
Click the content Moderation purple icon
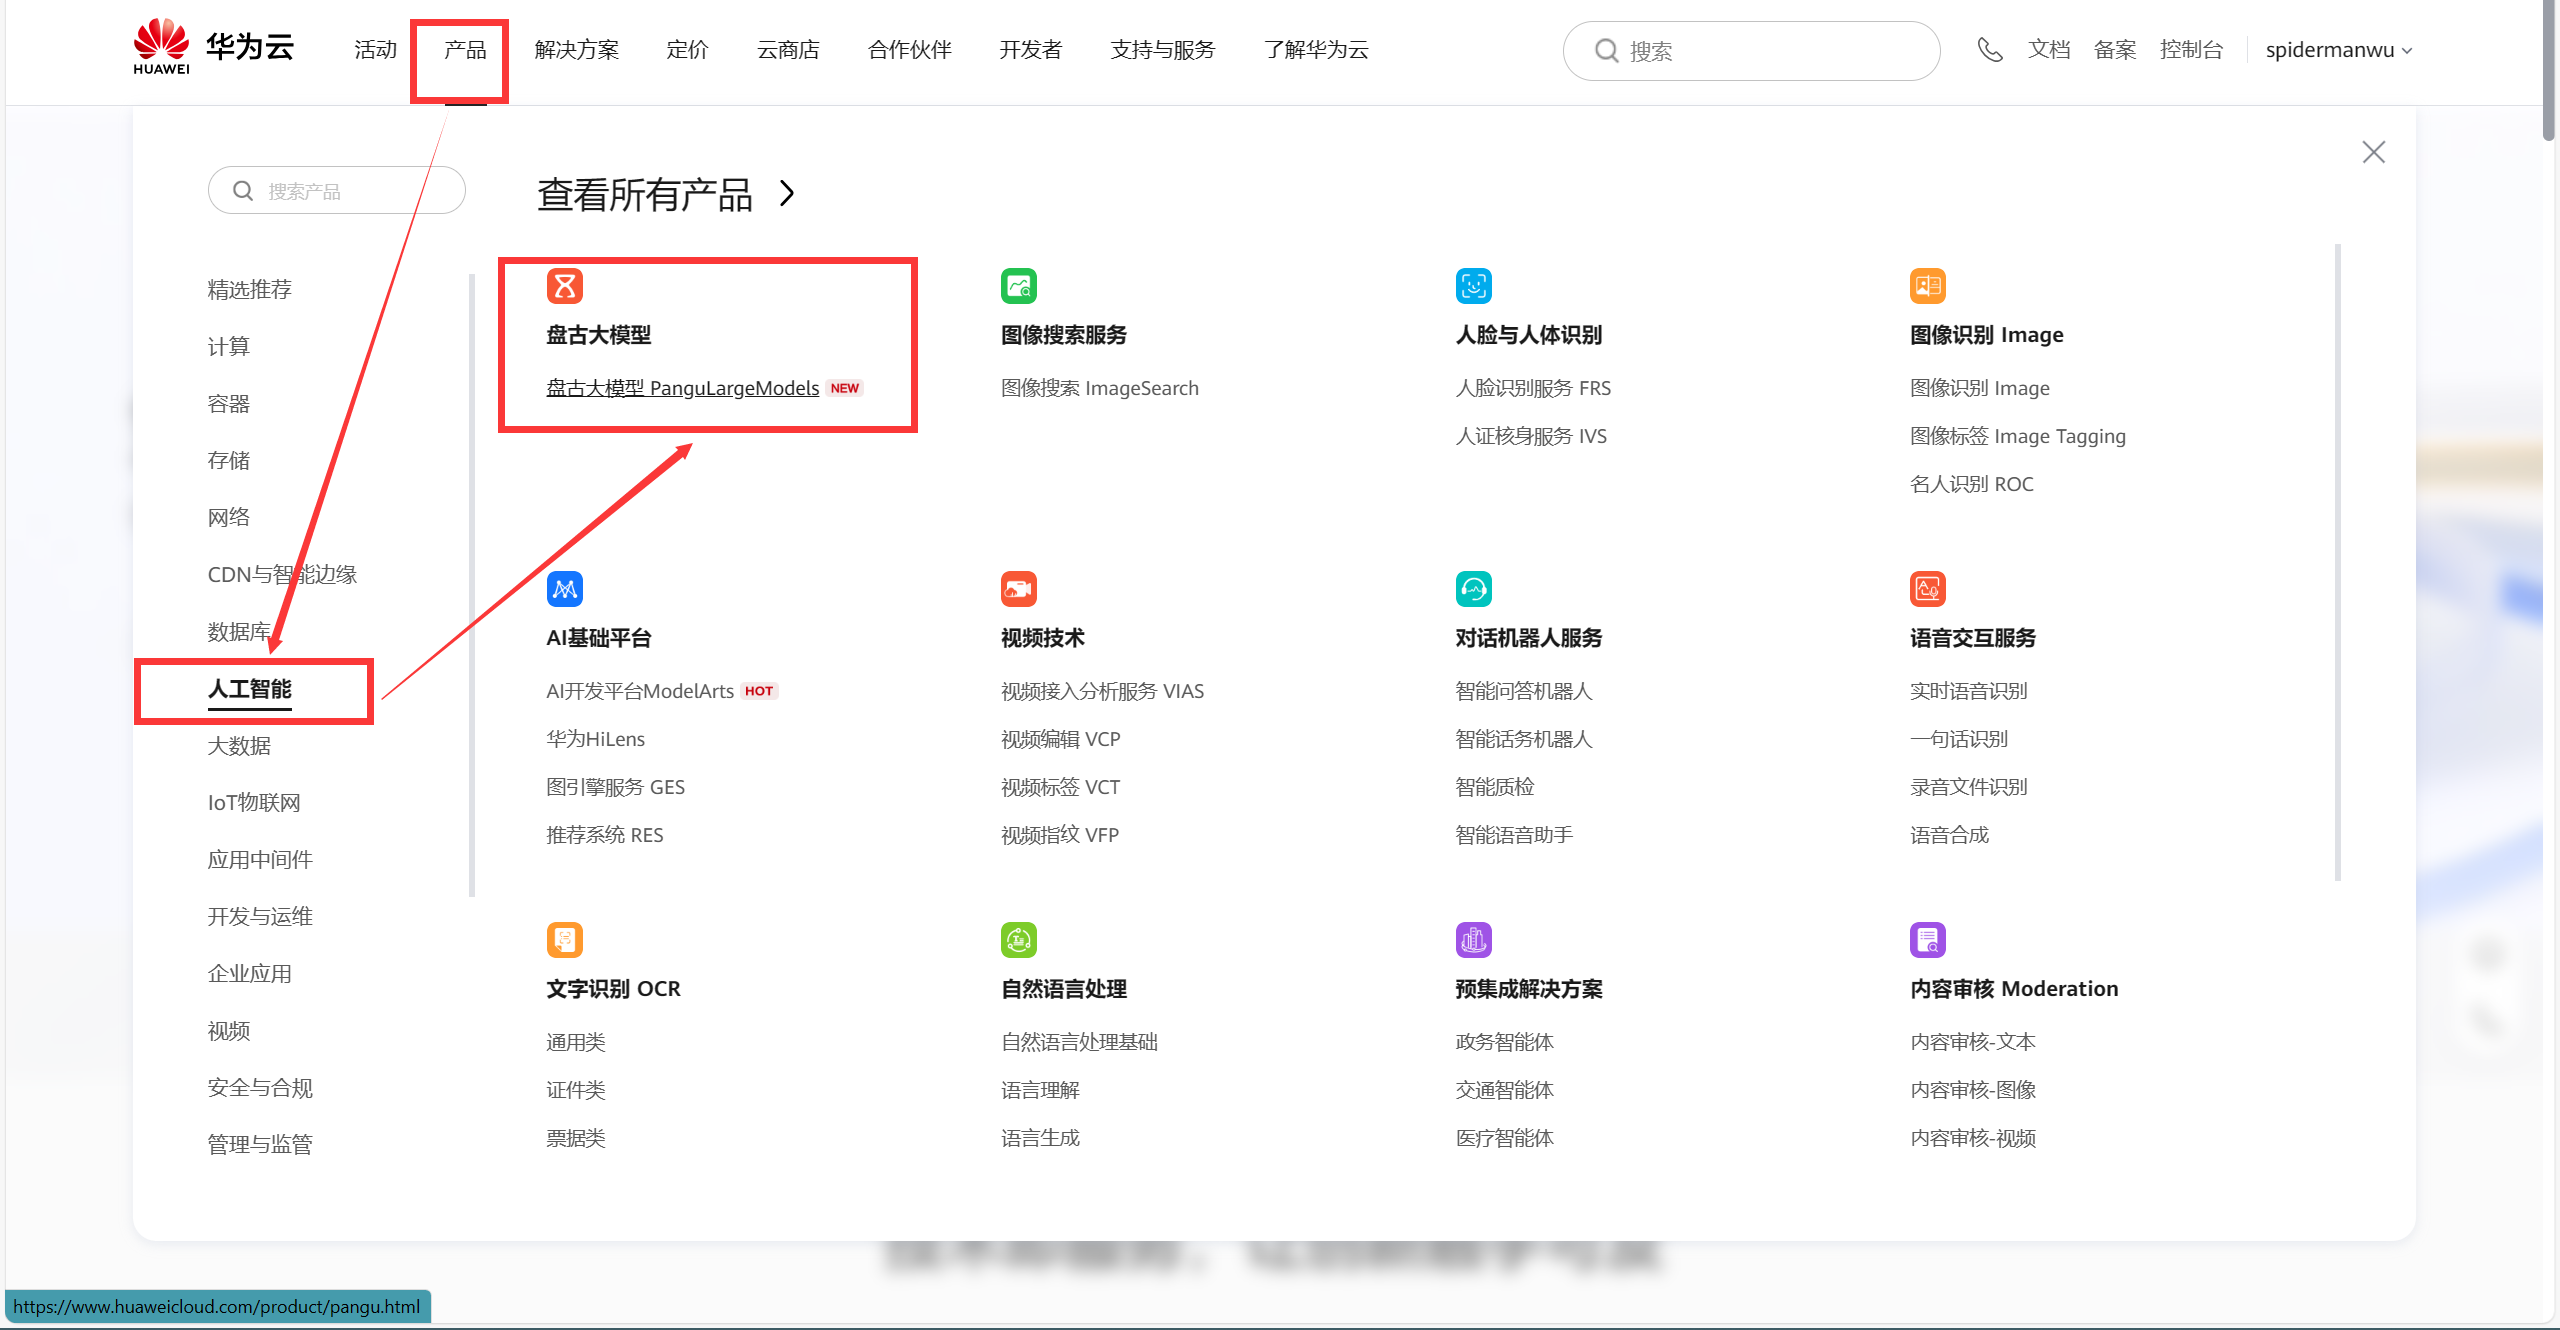tap(1927, 940)
